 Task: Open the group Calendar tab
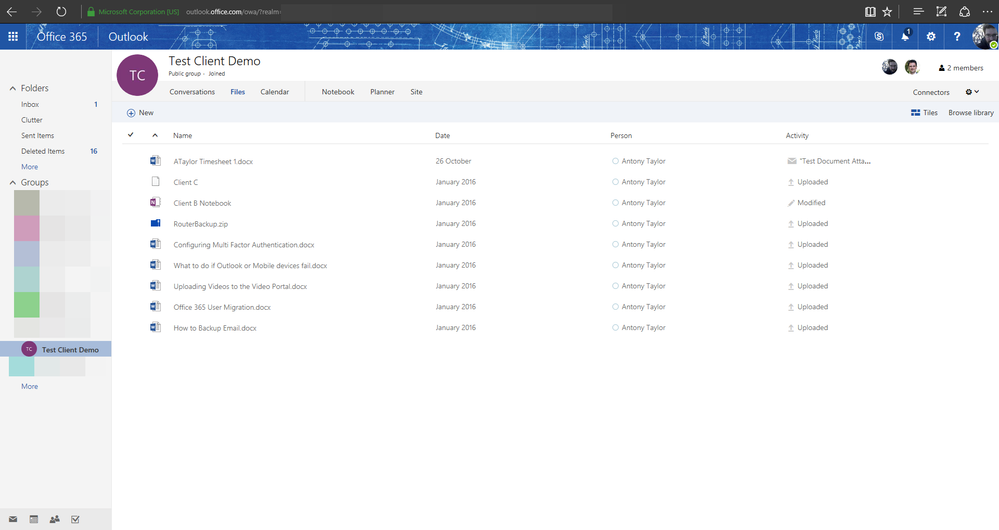(x=275, y=92)
